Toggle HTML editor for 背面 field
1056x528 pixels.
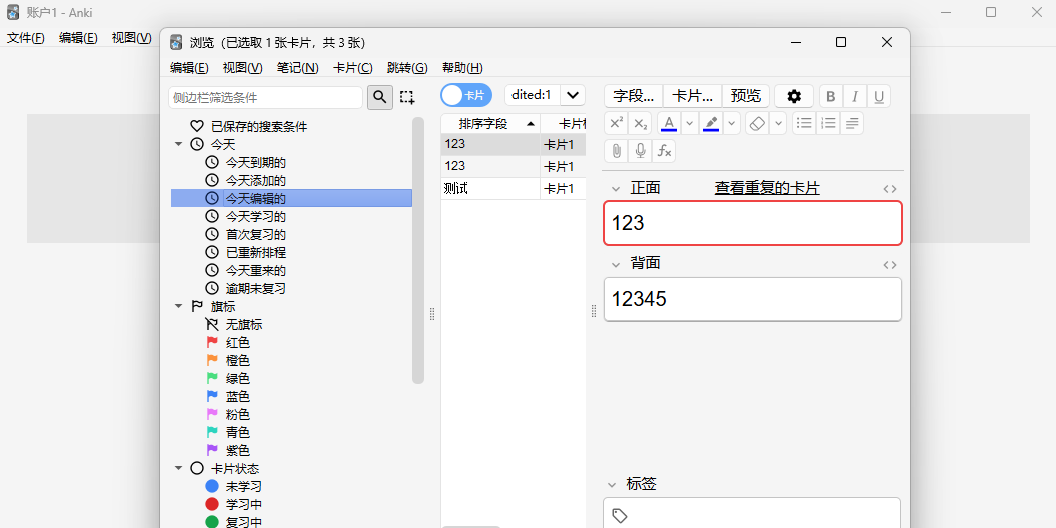tap(890, 265)
